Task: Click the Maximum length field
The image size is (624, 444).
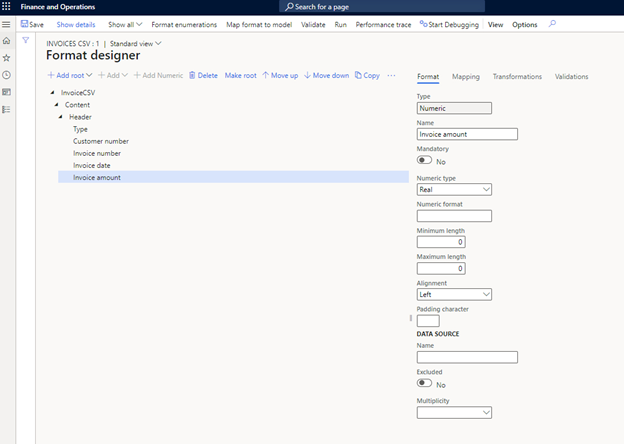Action: pyautogui.click(x=441, y=269)
